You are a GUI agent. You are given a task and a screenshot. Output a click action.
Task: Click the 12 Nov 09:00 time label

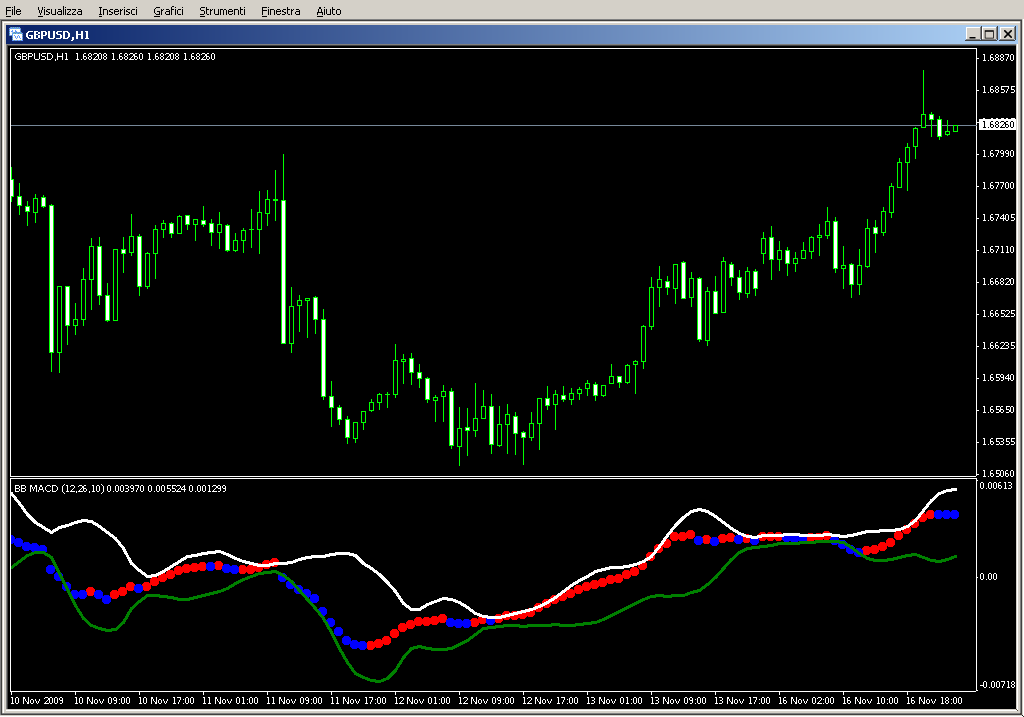(487, 701)
